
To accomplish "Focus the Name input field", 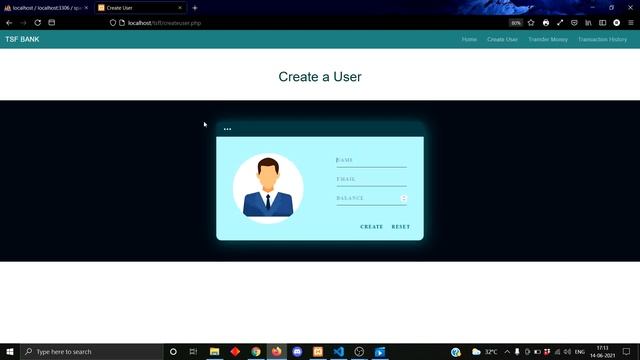I will pyautogui.click(x=371, y=160).
